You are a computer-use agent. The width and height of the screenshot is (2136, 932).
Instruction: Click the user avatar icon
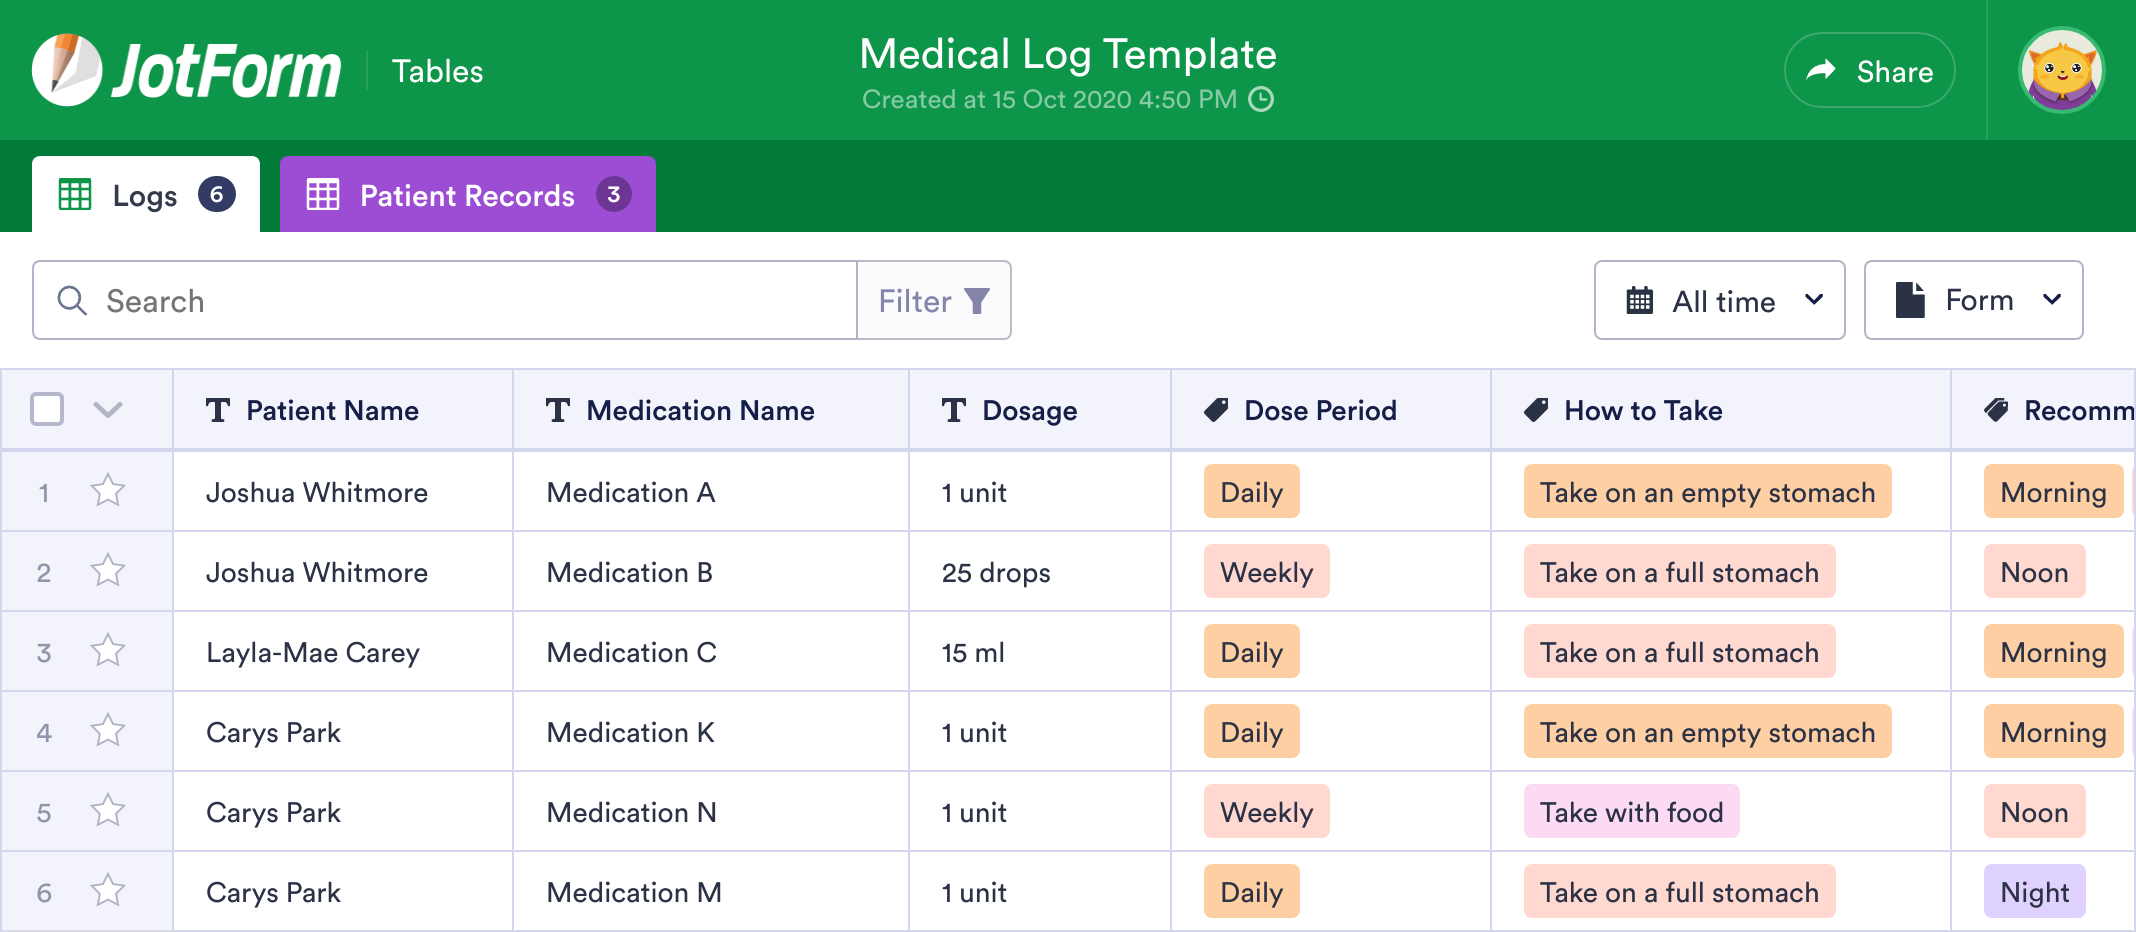pos(2061,70)
